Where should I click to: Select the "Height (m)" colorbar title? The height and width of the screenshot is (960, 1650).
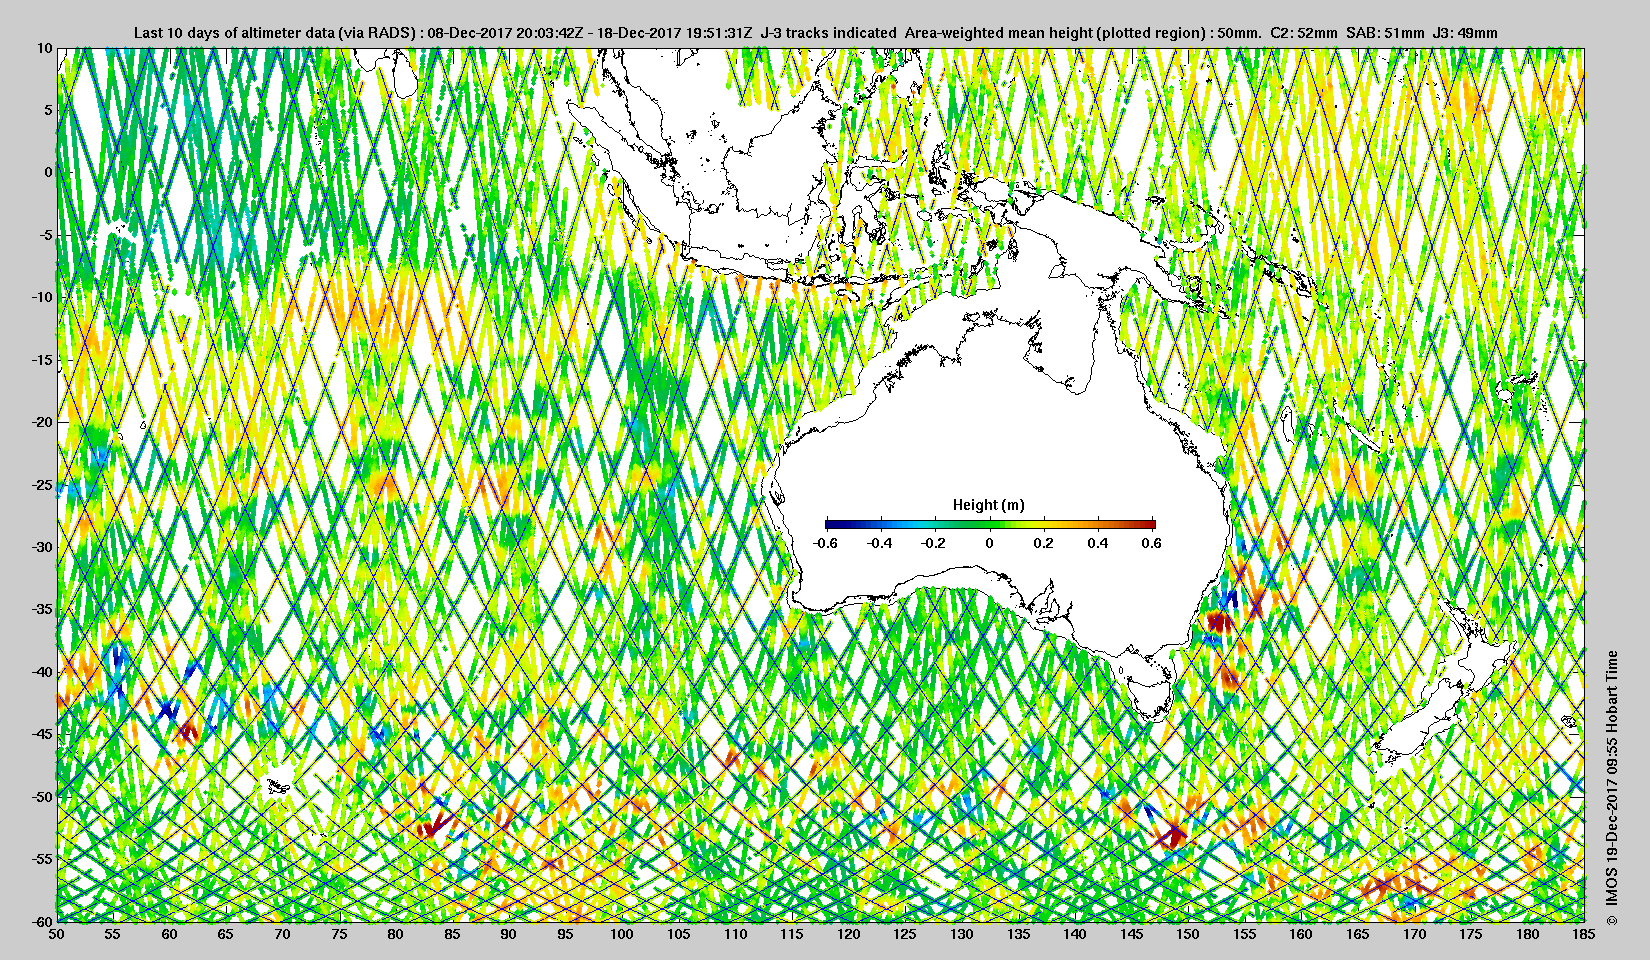coord(988,505)
